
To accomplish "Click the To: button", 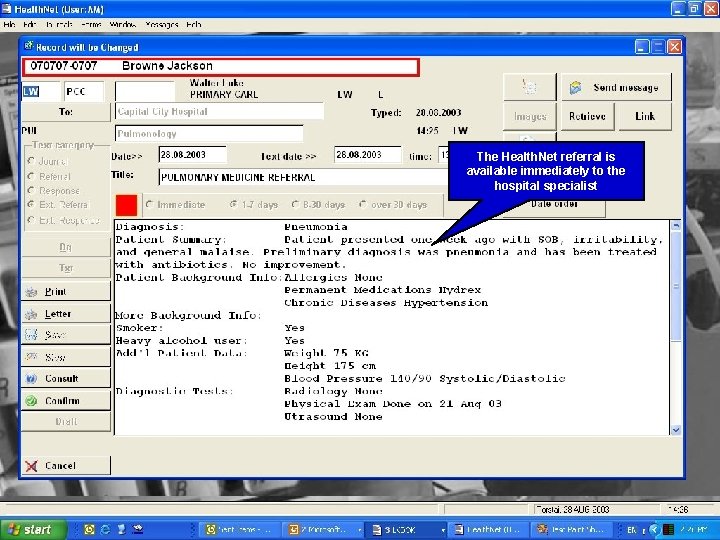I will click(66, 112).
